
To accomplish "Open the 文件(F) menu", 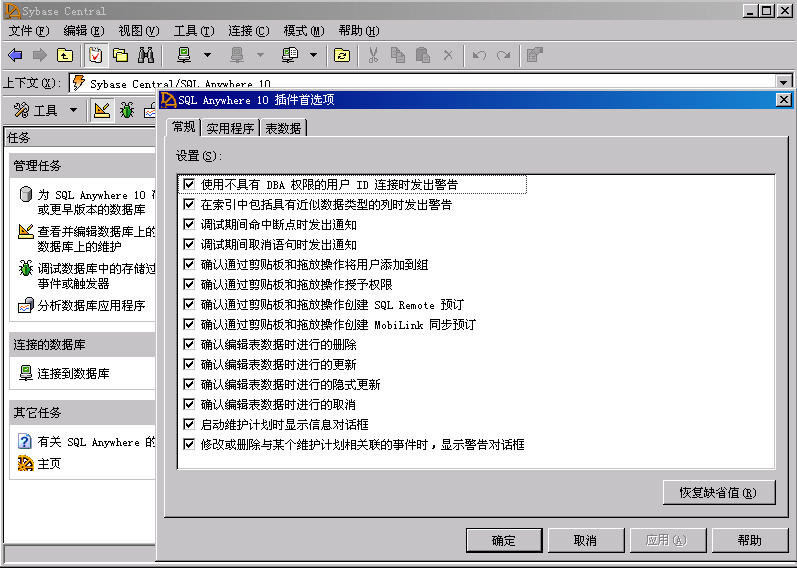I will [29, 31].
